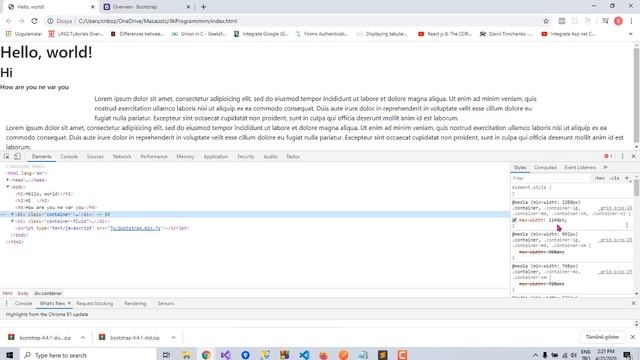This screenshot has width=640, height=360.
Task: Click the Tümünü göster (show all) downloads button
Action: tap(602, 337)
